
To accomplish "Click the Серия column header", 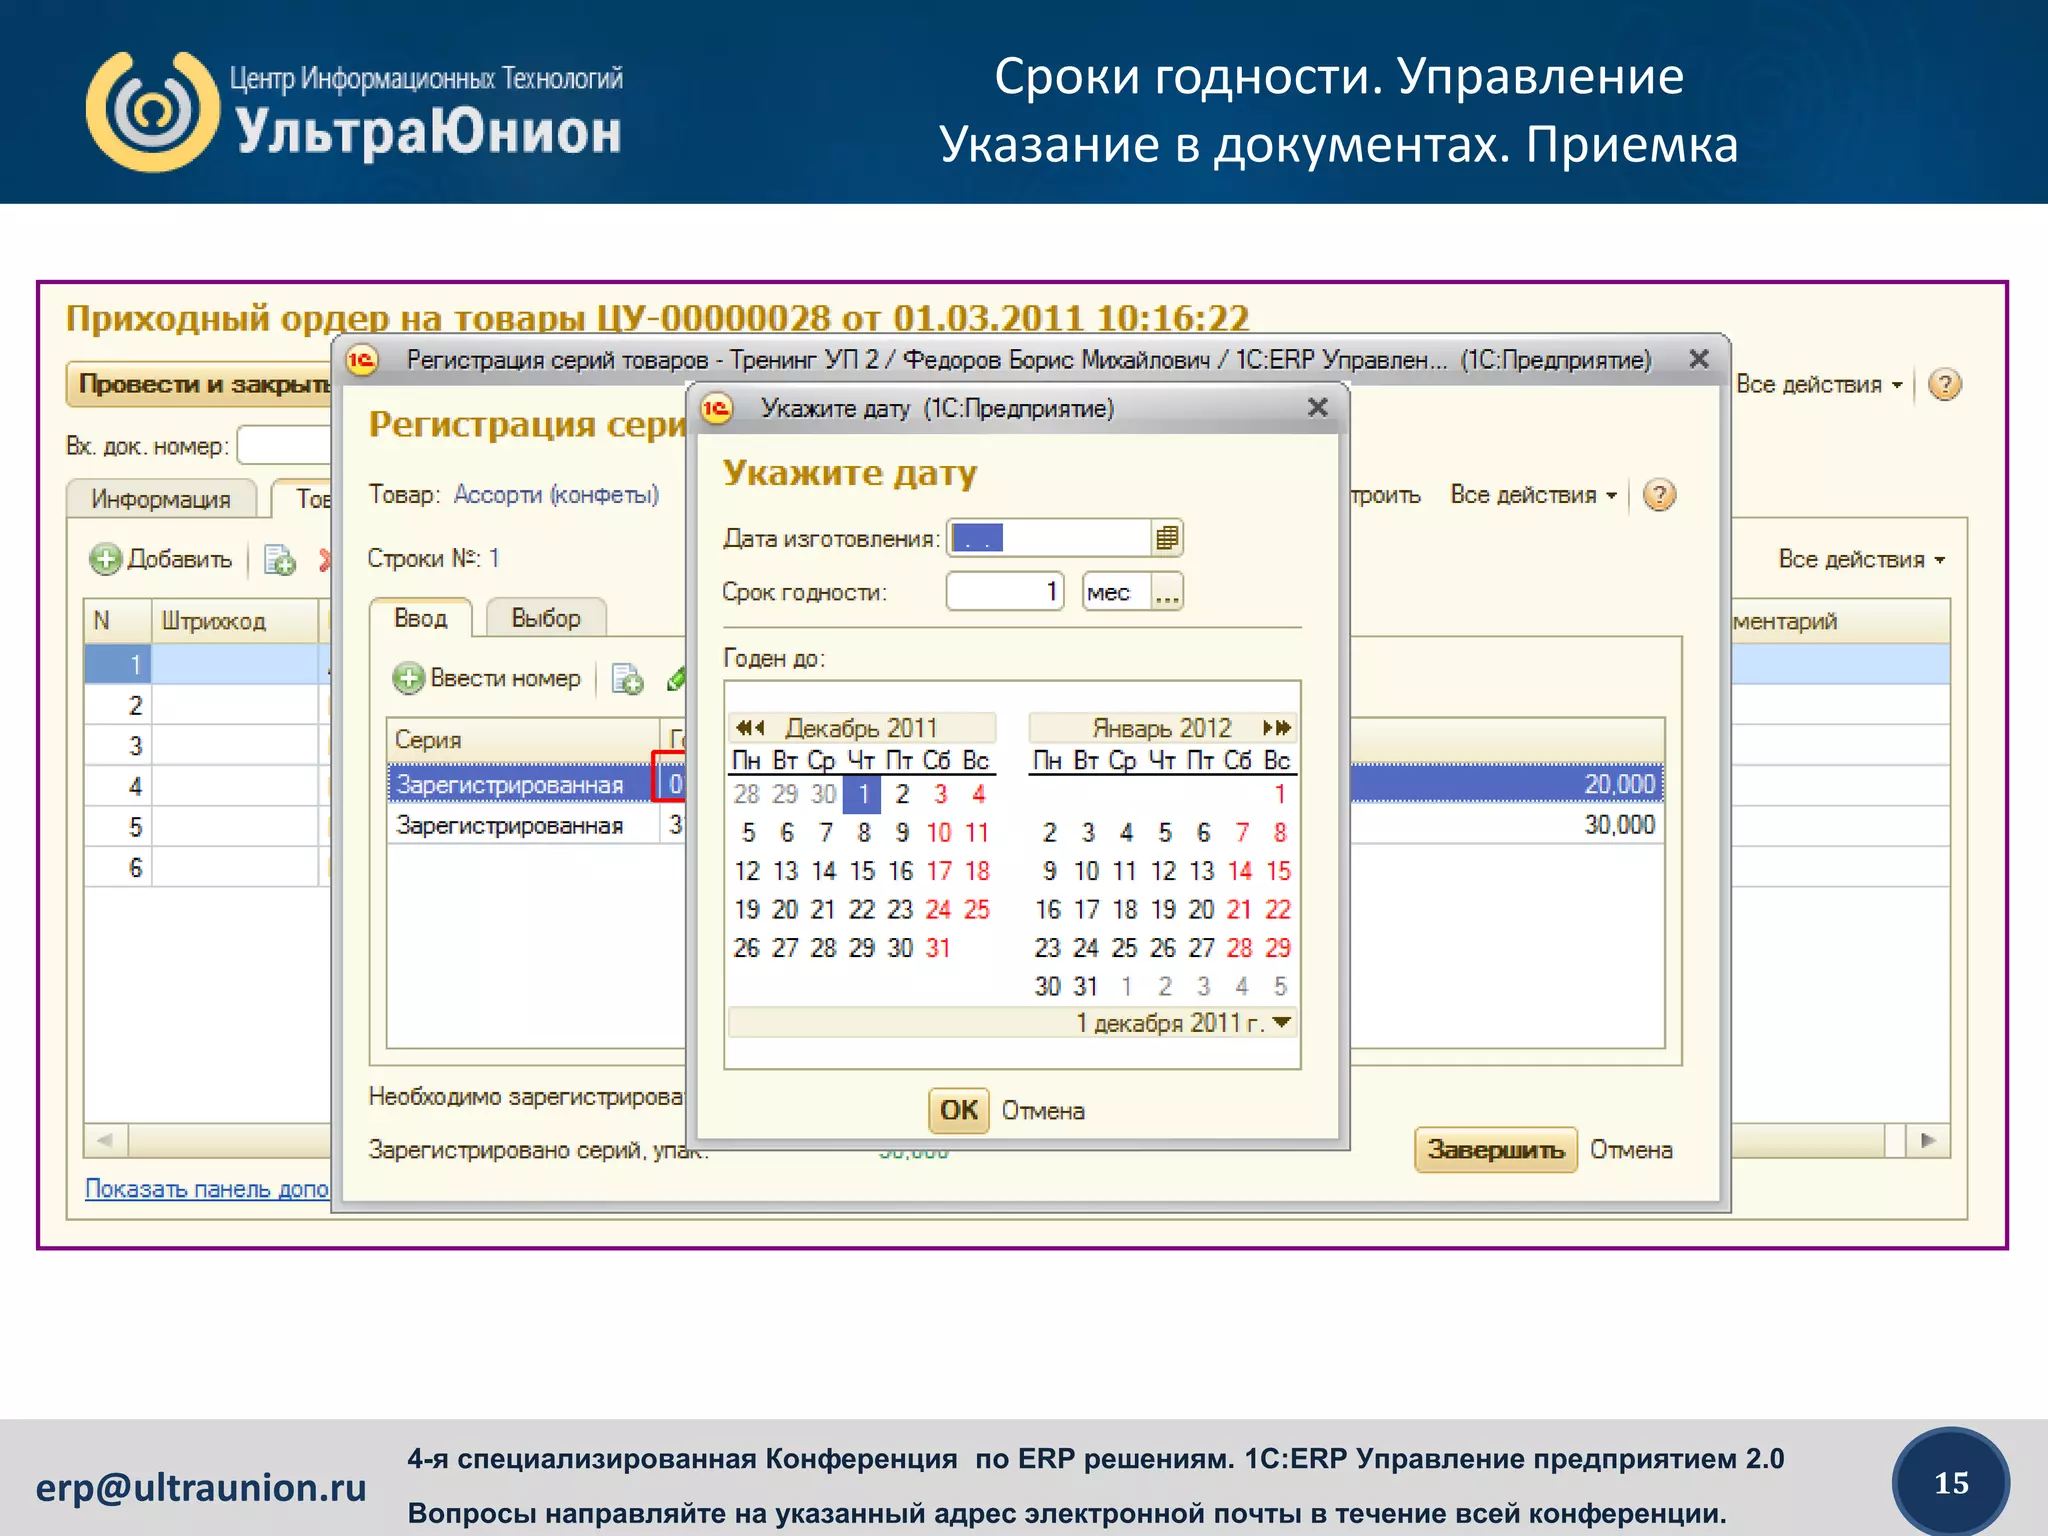I will coord(523,740).
